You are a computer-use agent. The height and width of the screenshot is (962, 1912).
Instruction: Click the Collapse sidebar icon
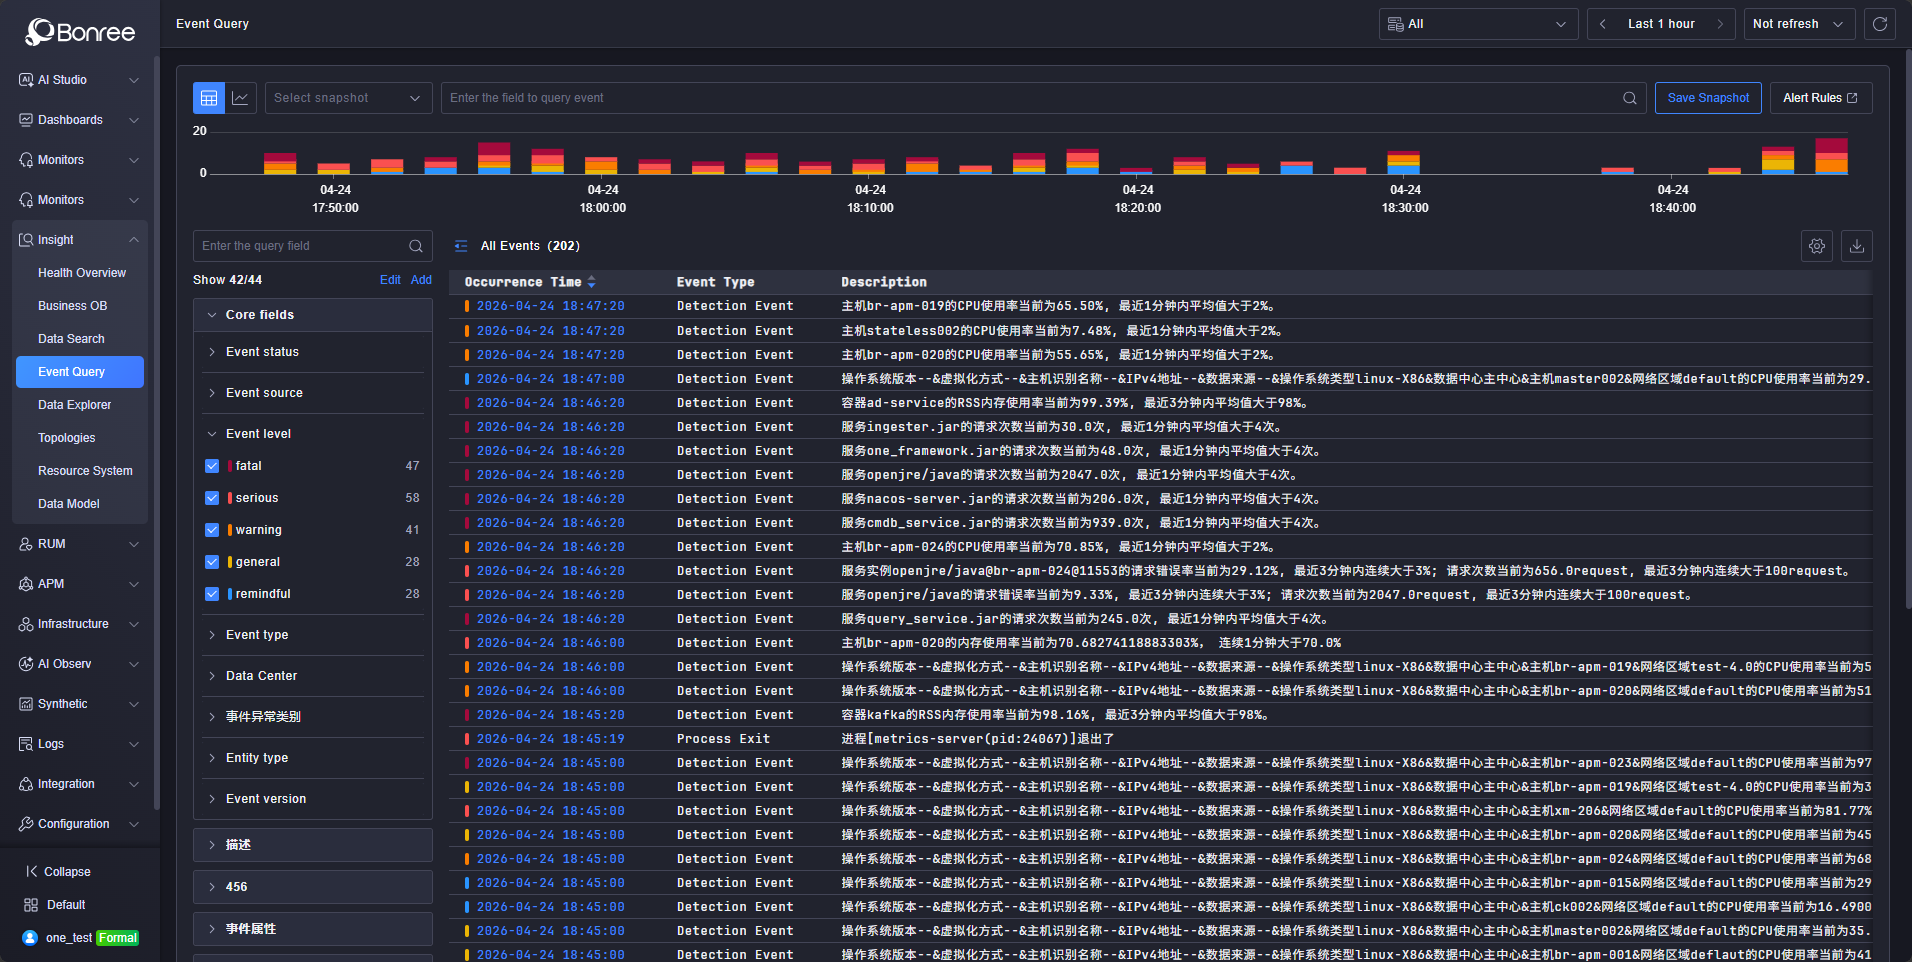point(31,872)
